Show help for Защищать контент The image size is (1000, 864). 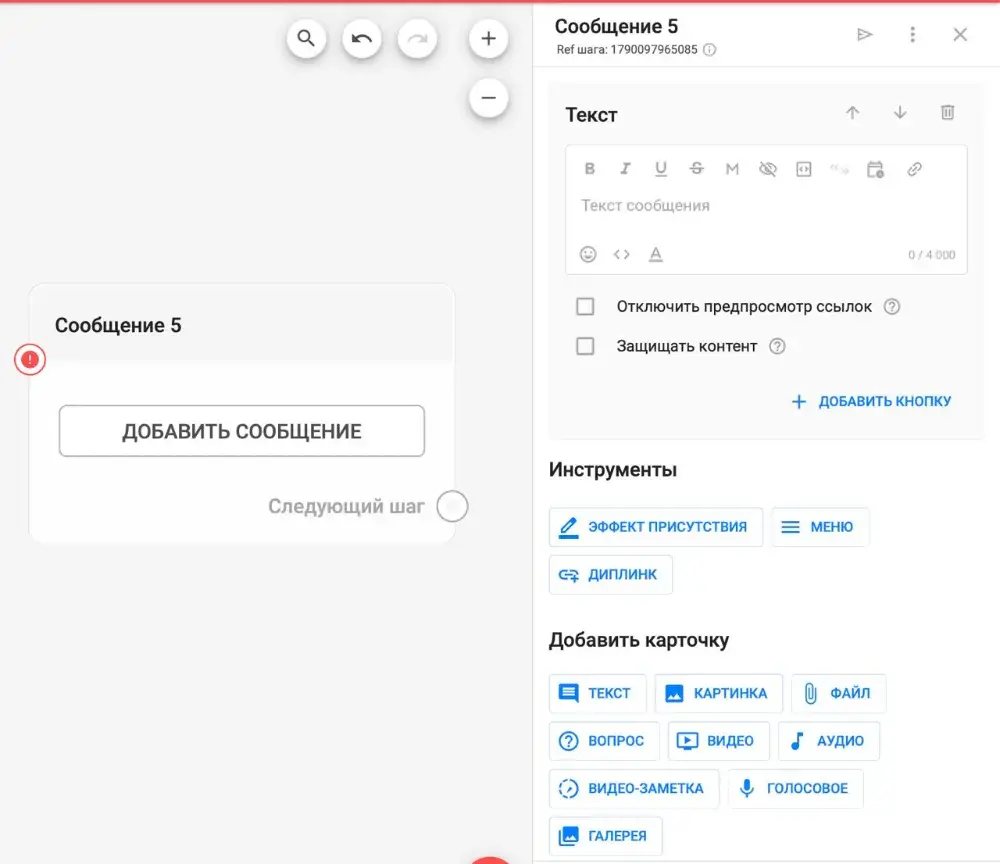777,346
